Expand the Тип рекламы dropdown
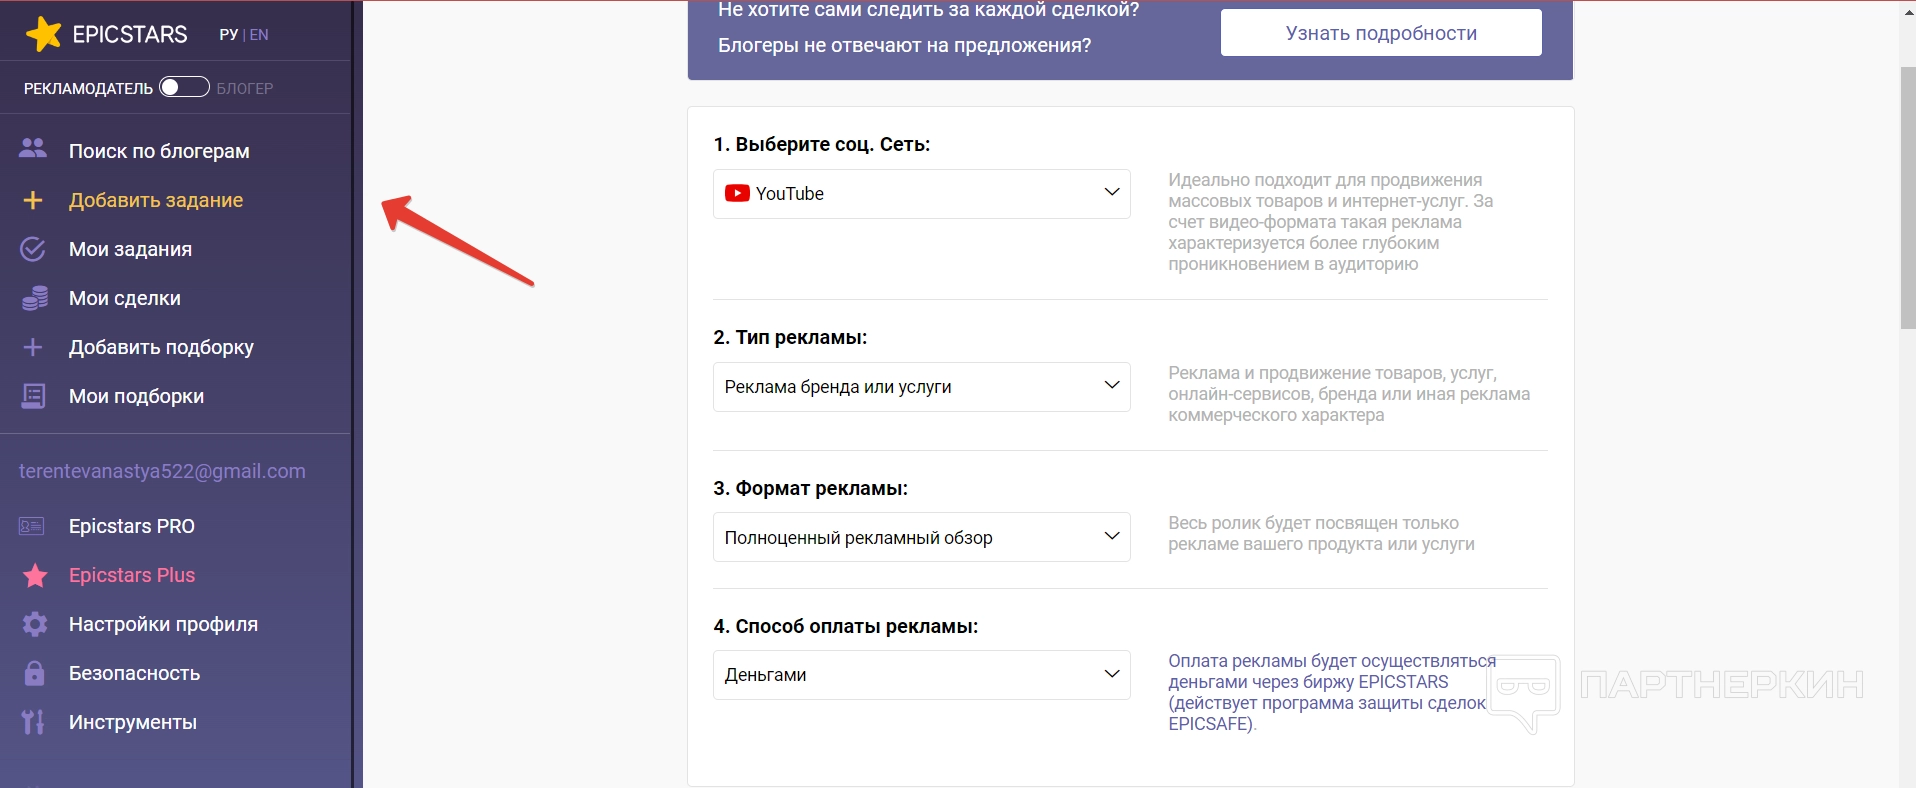This screenshot has width=1916, height=788. click(921, 387)
